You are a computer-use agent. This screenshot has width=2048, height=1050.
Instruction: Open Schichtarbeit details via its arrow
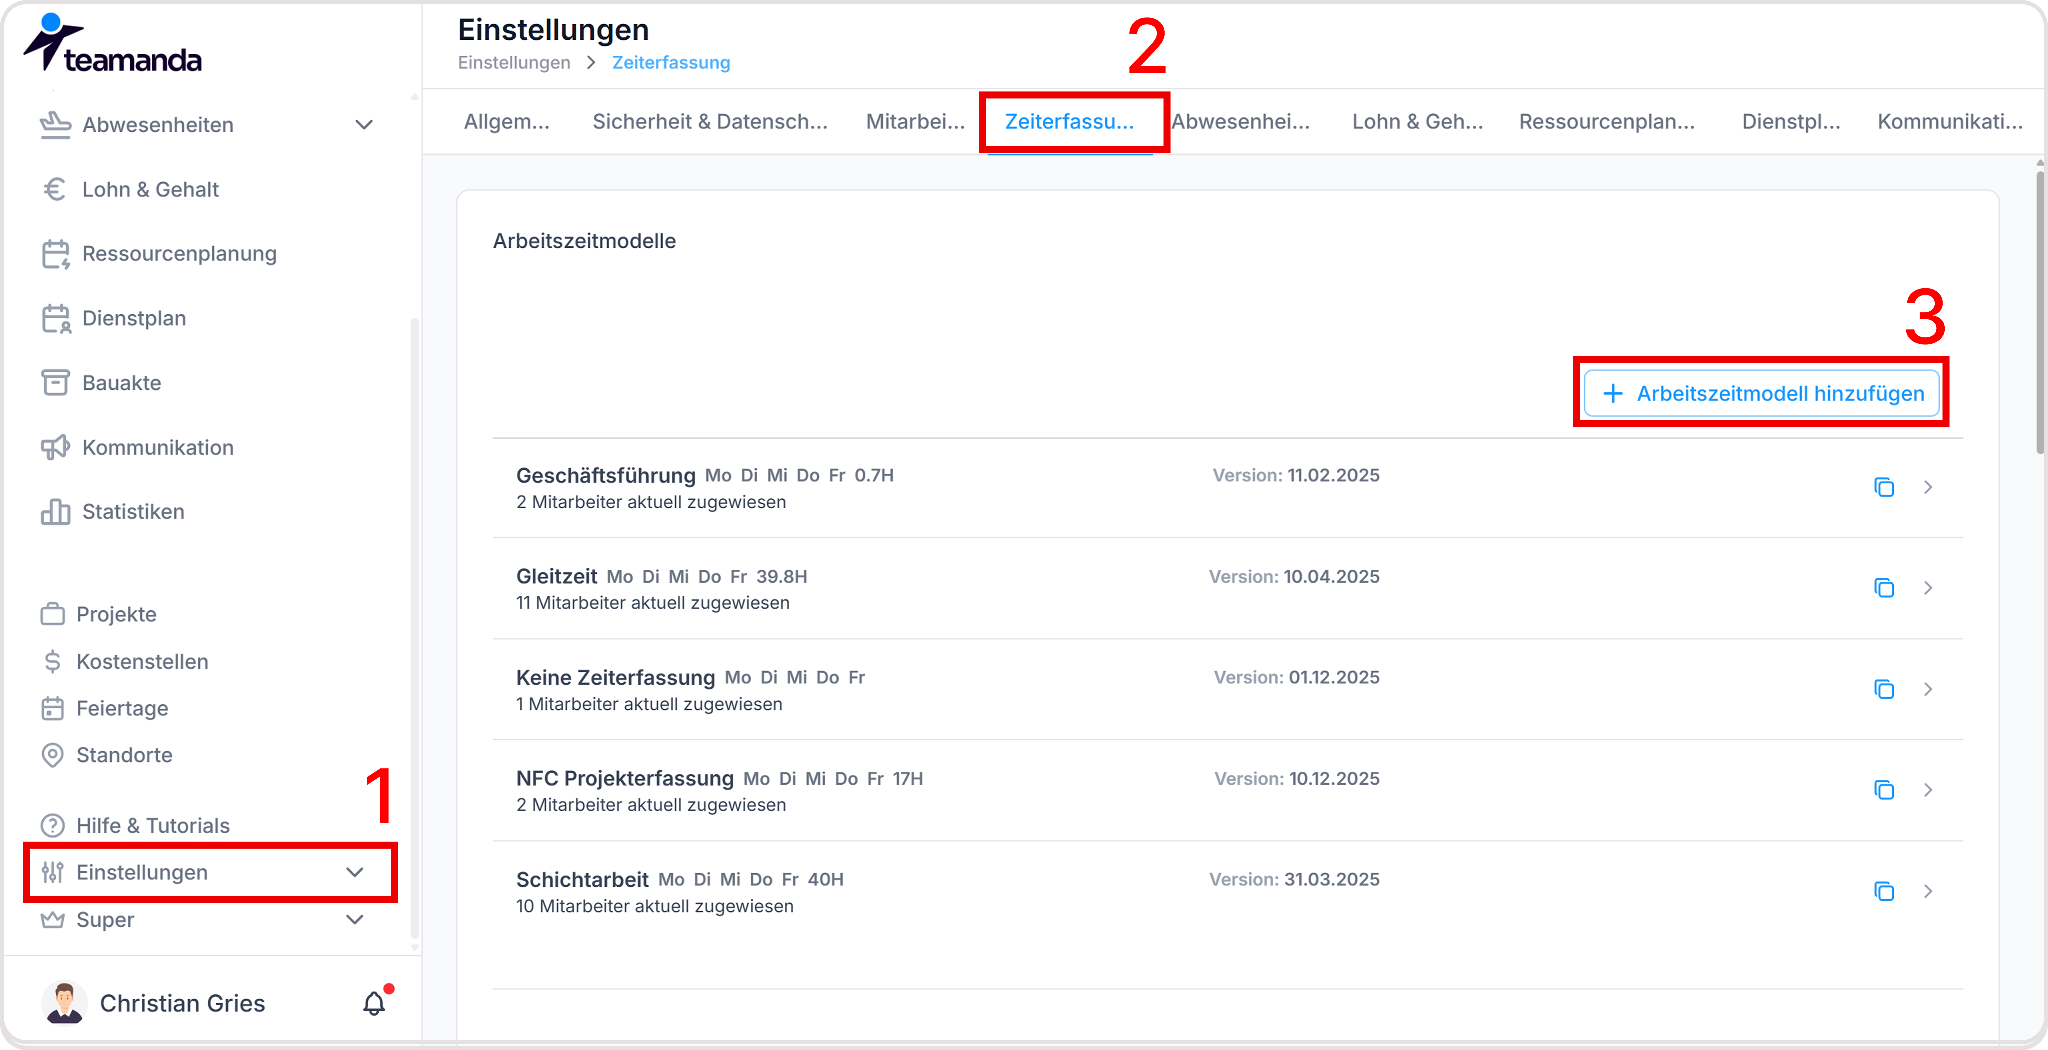[x=1928, y=891]
